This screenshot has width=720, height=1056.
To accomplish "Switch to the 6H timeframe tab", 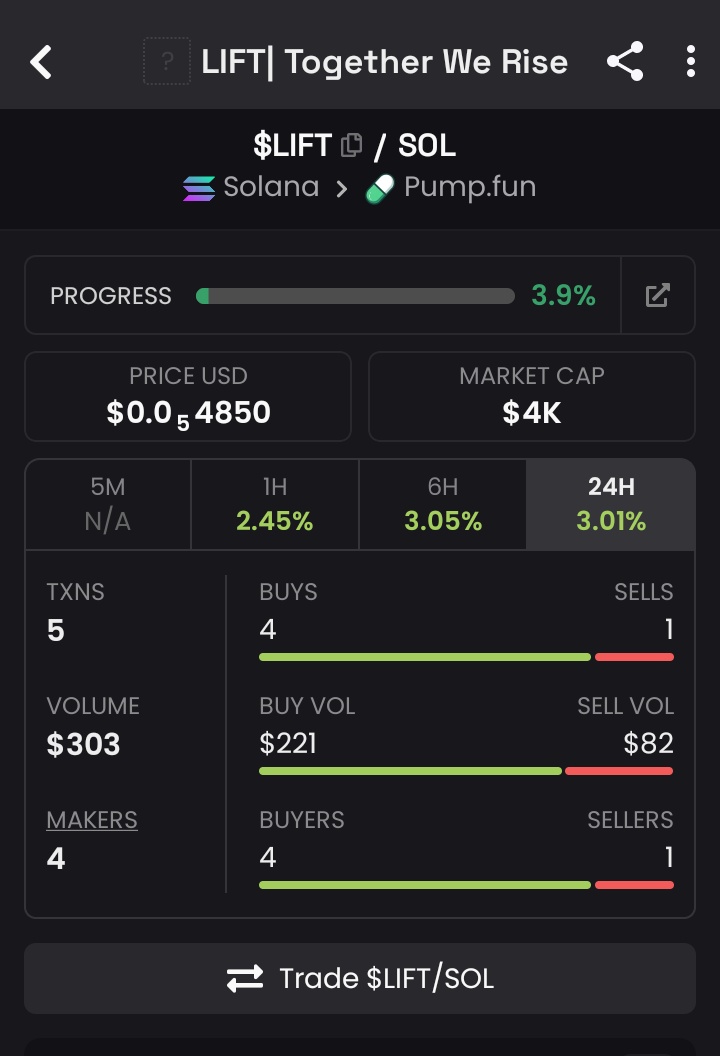I will pyautogui.click(x=443, y=504).
